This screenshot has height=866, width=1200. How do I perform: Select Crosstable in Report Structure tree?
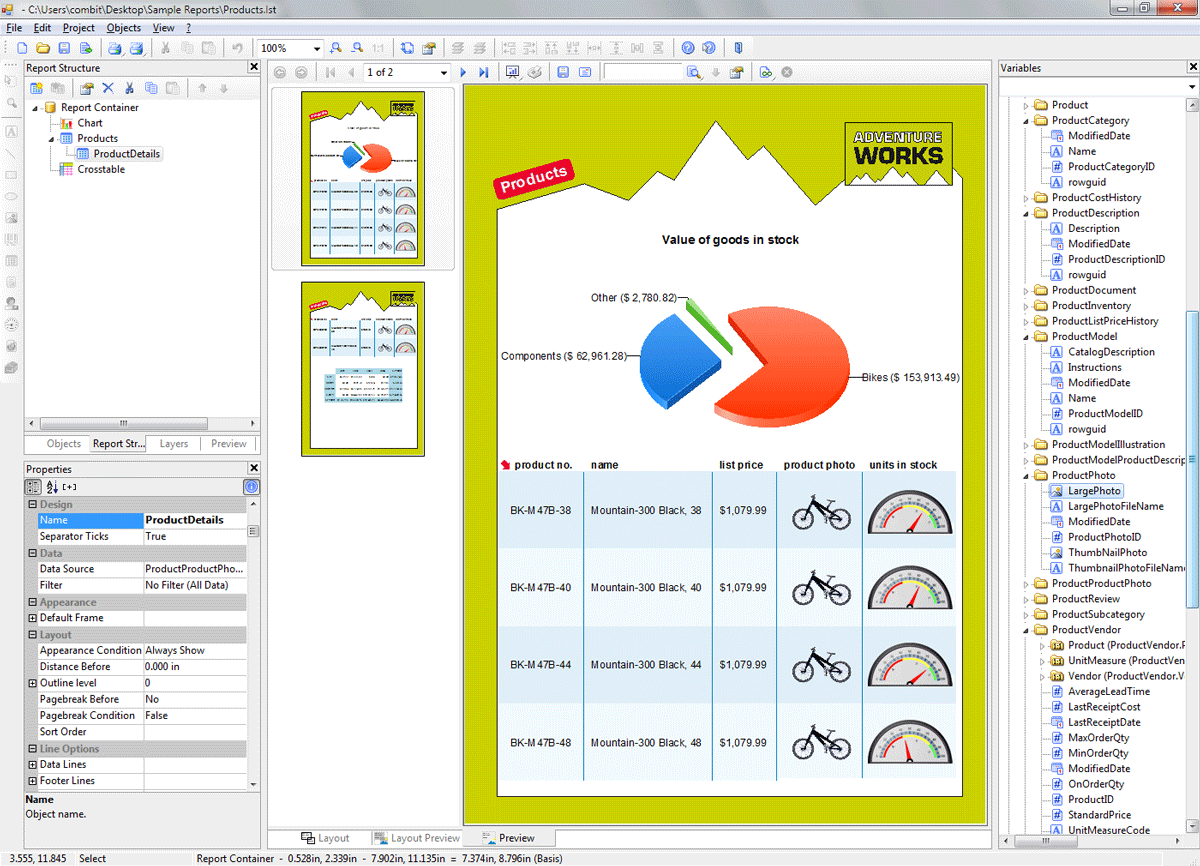[101, 170]
